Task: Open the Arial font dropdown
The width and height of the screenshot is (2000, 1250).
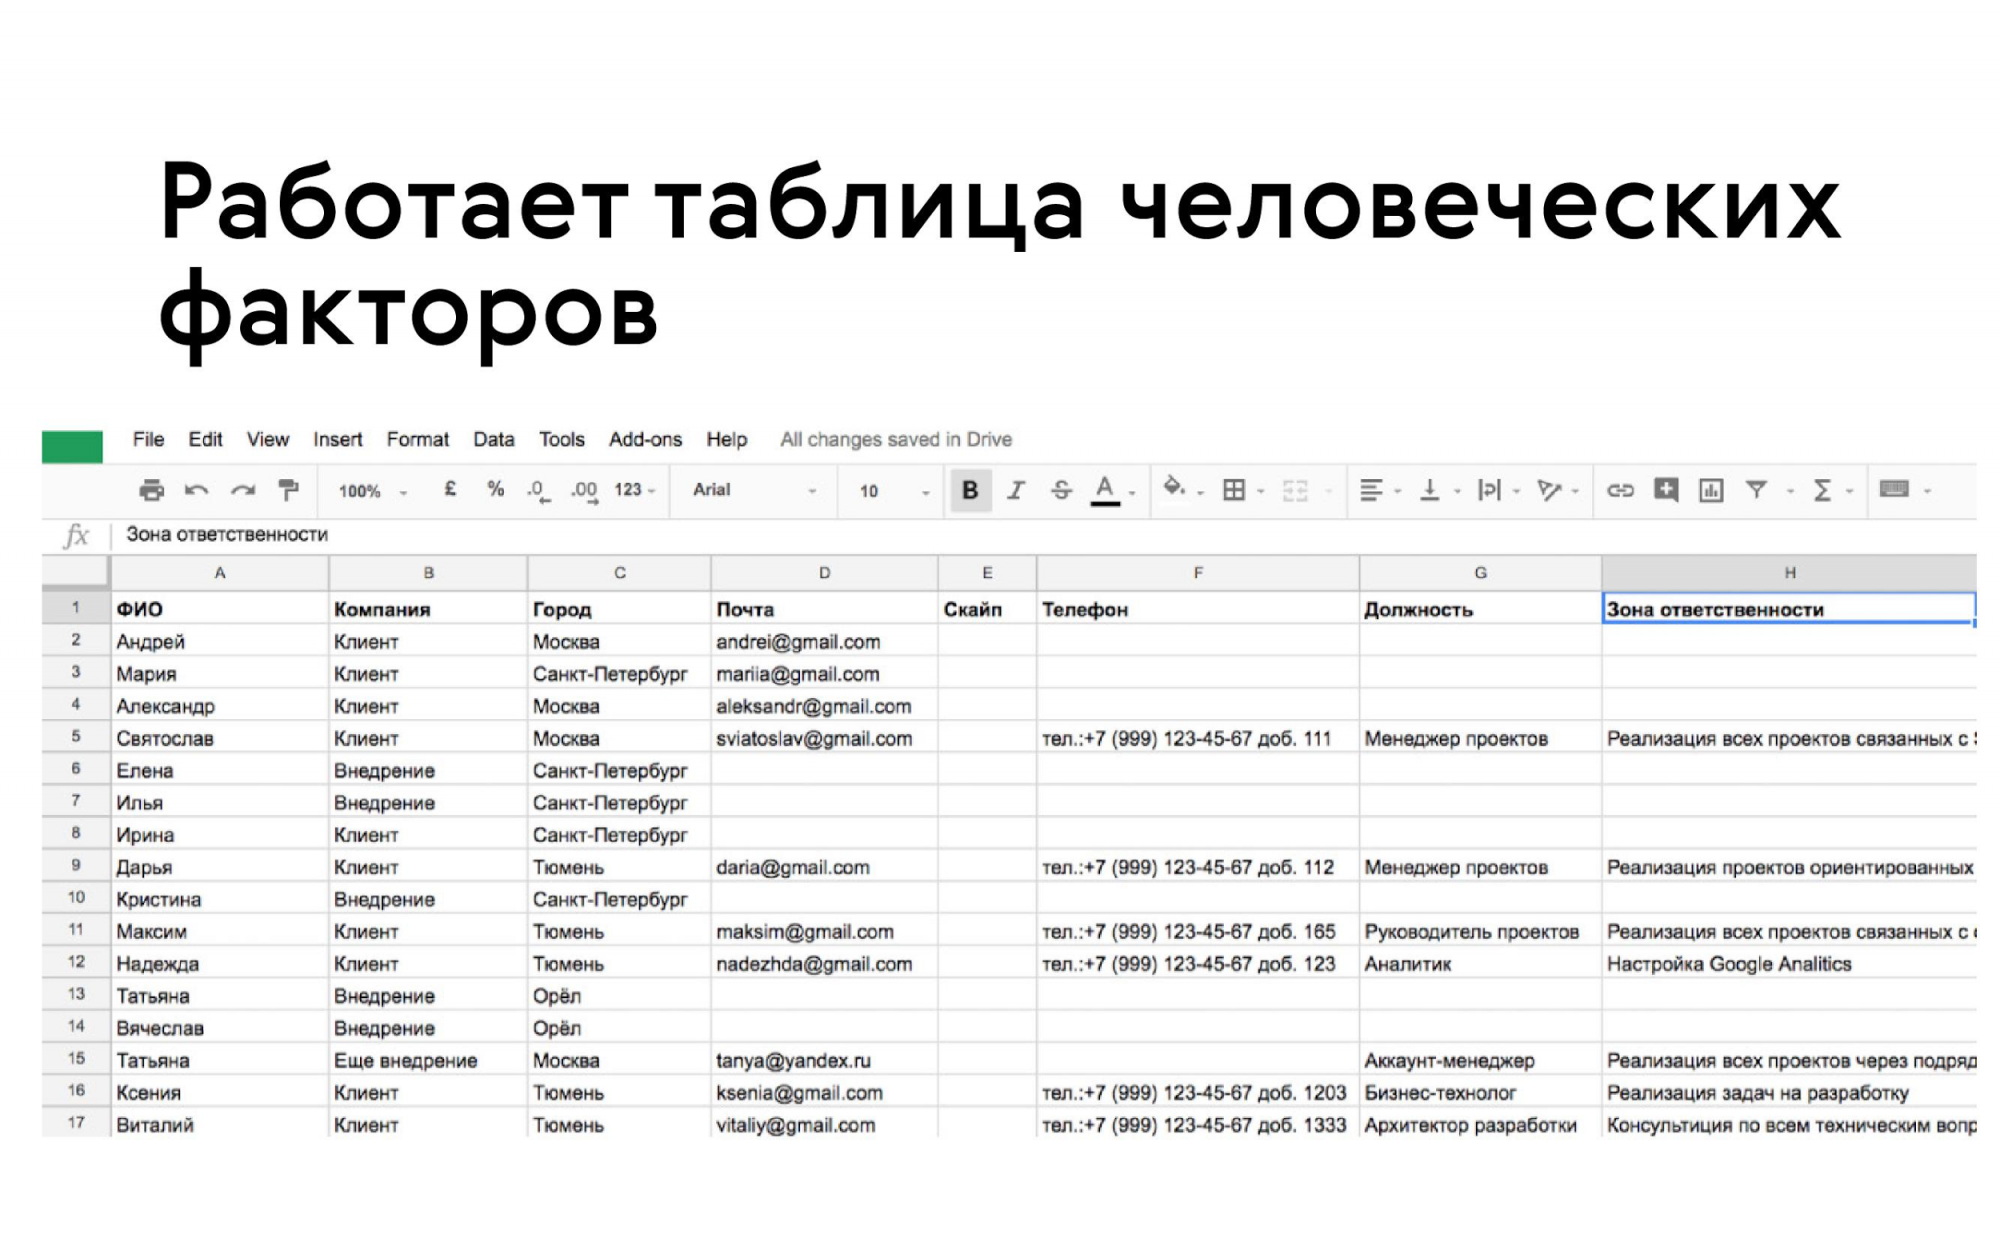Action: [x=754, y=490]
